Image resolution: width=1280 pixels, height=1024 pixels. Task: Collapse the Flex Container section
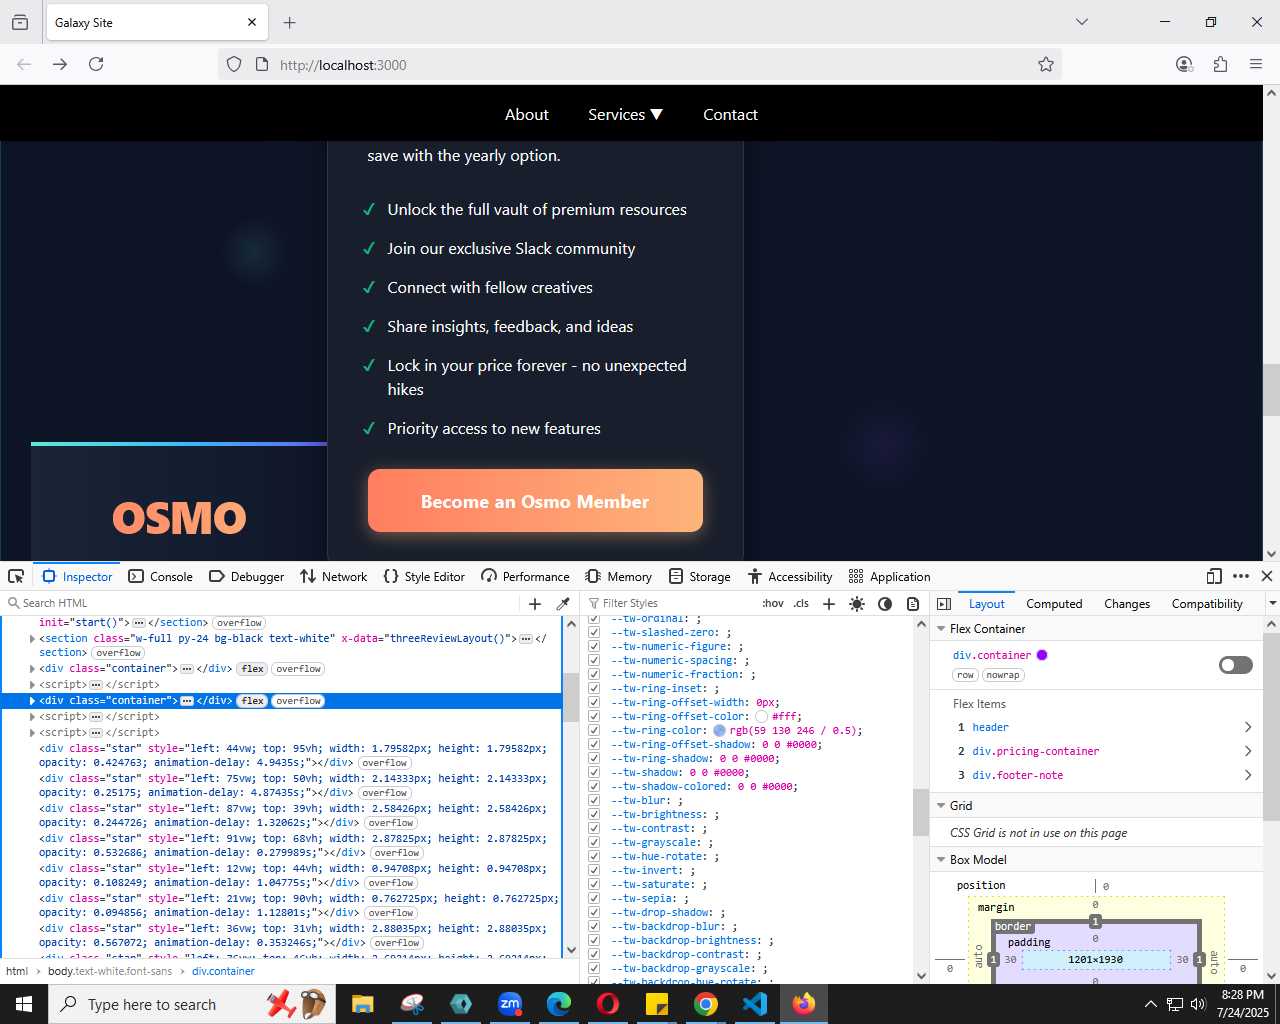(941, 629)
